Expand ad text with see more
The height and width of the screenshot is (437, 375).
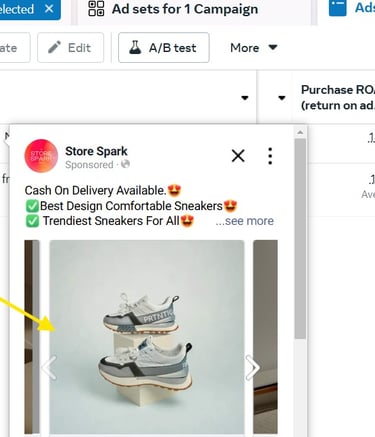pyautogui.click(x=244, y=221)
